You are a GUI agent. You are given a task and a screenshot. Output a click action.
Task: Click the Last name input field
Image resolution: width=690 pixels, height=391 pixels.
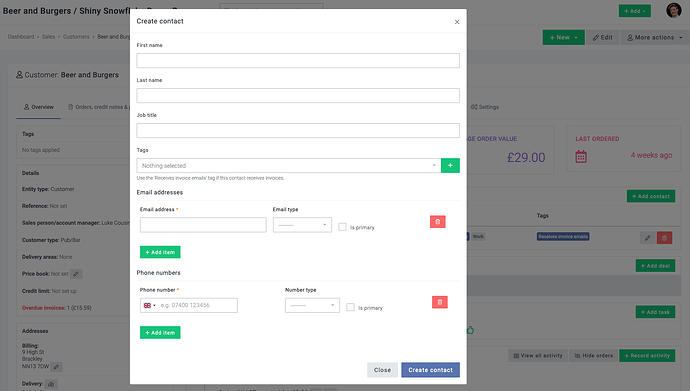[298, 95]
